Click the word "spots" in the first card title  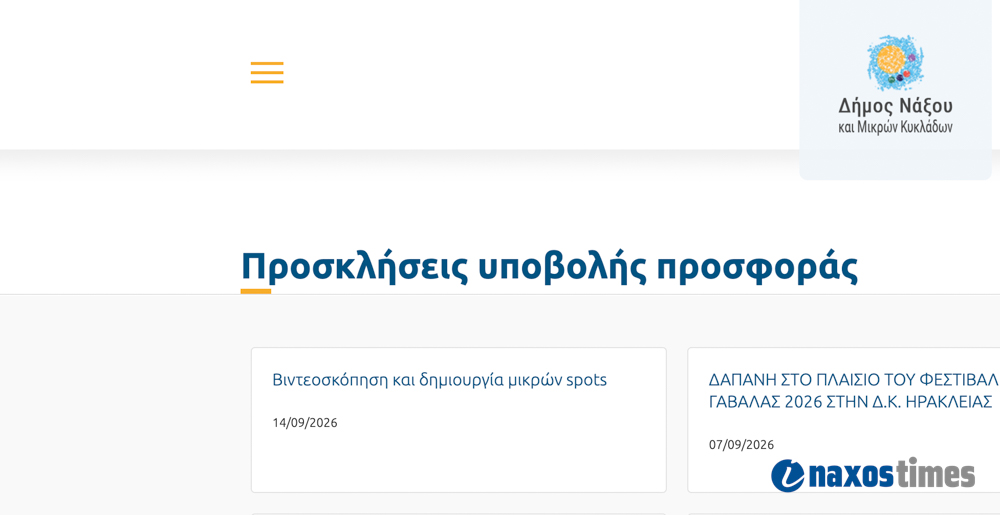coord(587,381)
